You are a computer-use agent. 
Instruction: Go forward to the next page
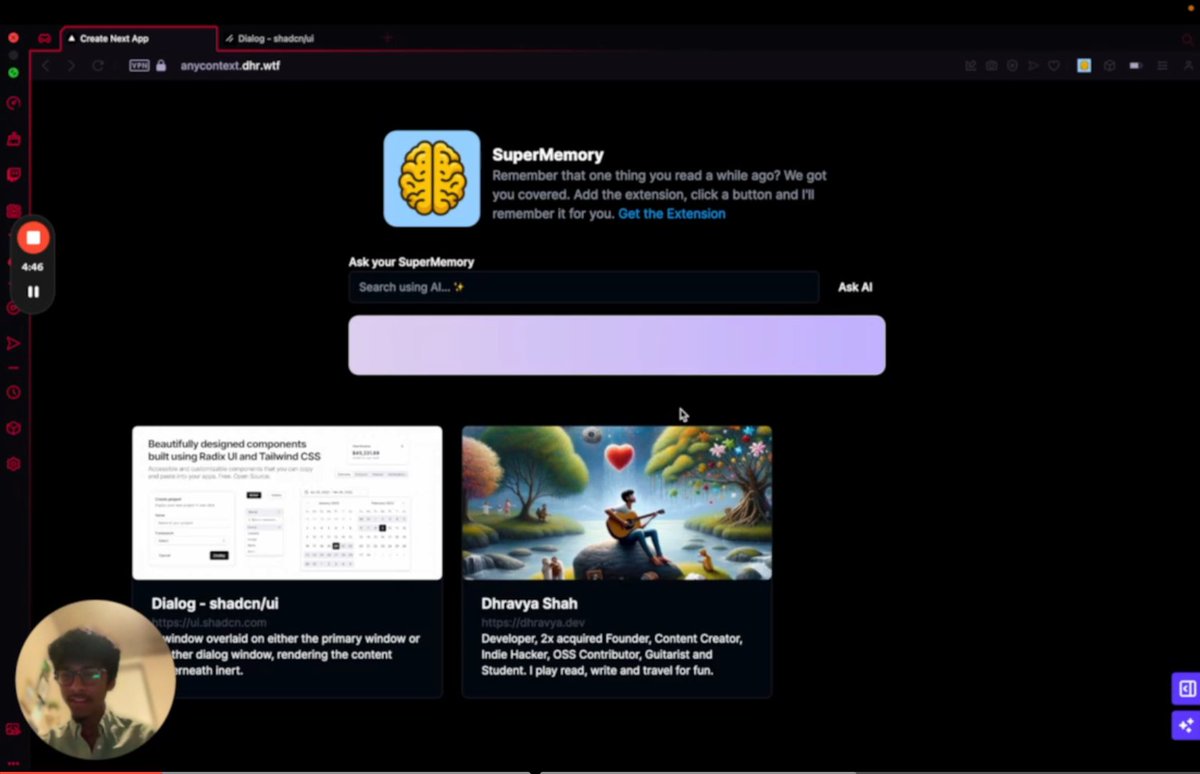pyautogui.click(x=71, y=66)
